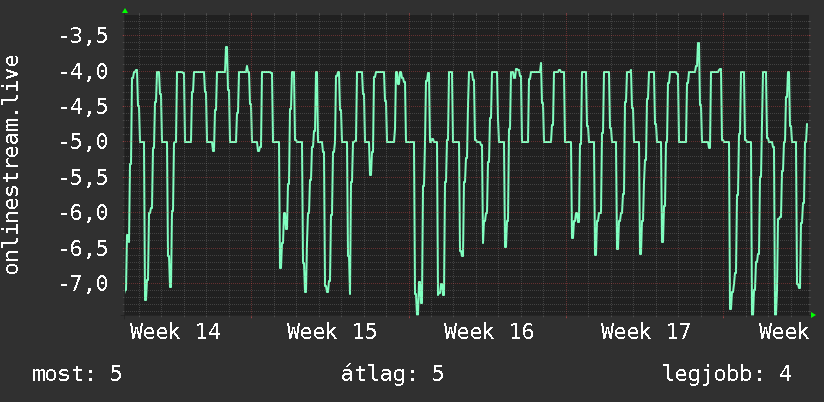Select the Week 15 axis label
824x402 pixels.
click(332, 332)
